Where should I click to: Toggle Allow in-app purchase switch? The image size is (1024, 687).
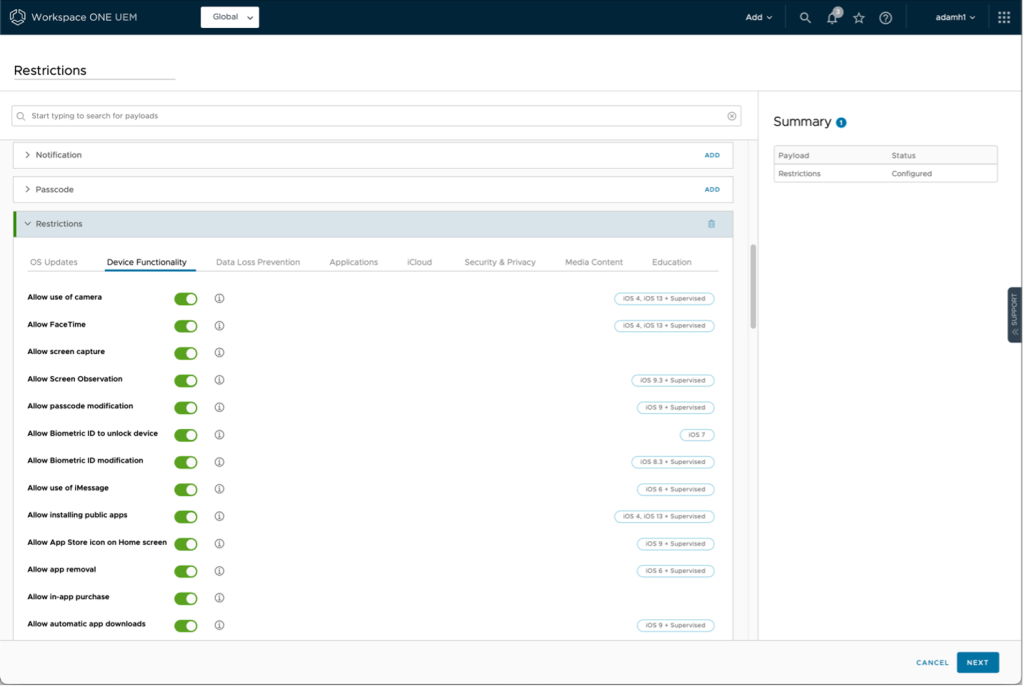tap(186, 598)
